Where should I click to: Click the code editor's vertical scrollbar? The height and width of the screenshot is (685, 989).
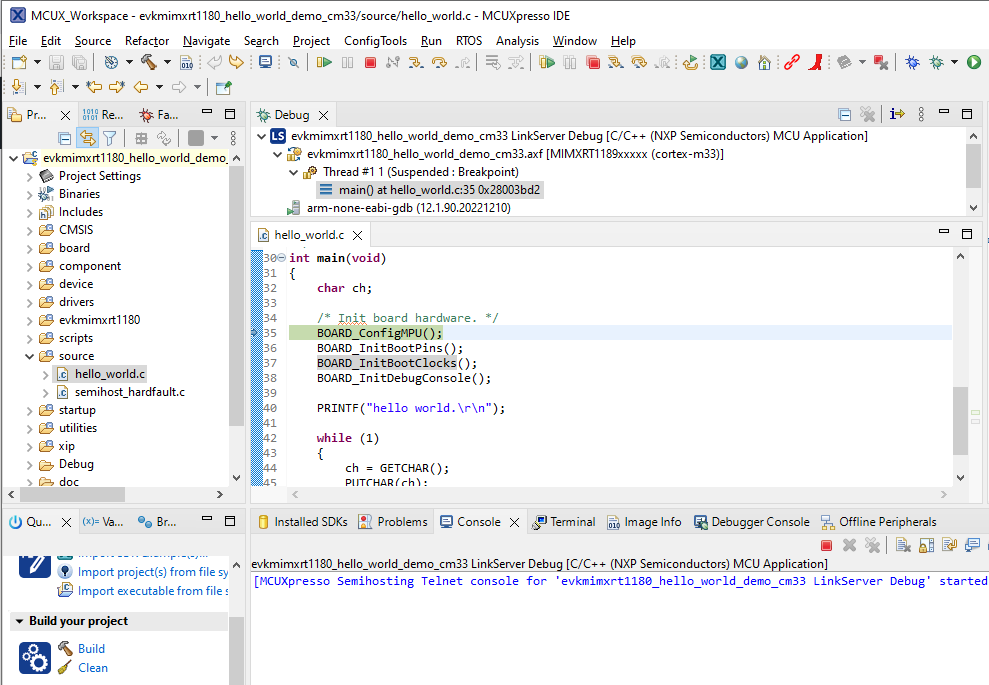pos(961,420)
